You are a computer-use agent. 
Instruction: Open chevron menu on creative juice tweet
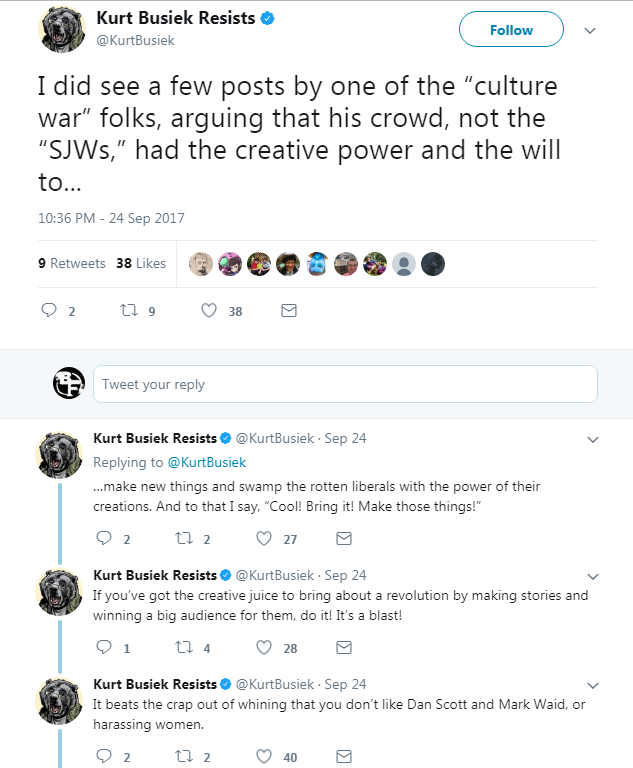[593, 576]
